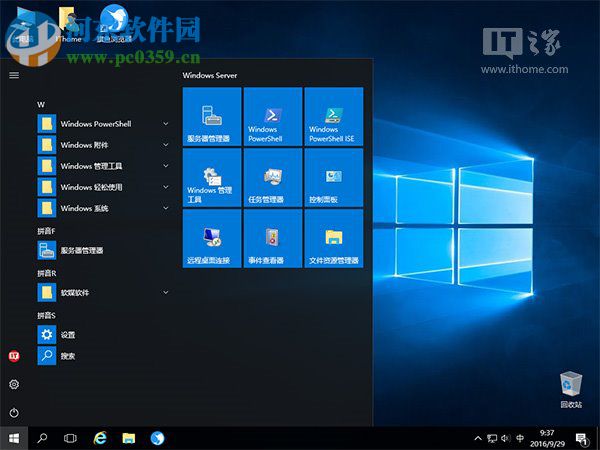
Task: Launch Internet Explorer from the taskbar
Action: point(100,438)
